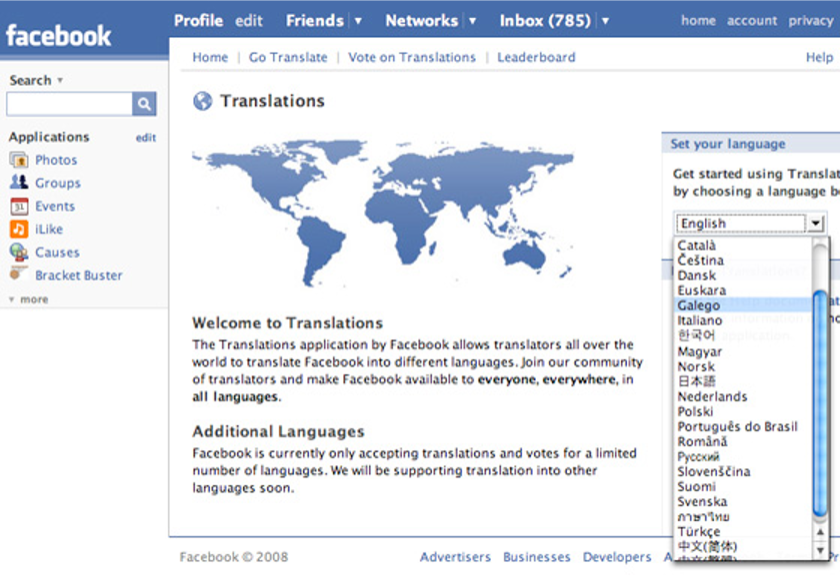Select Slovenščina from the language list
This screenshot has width=840, height=585.
(743, 471)
